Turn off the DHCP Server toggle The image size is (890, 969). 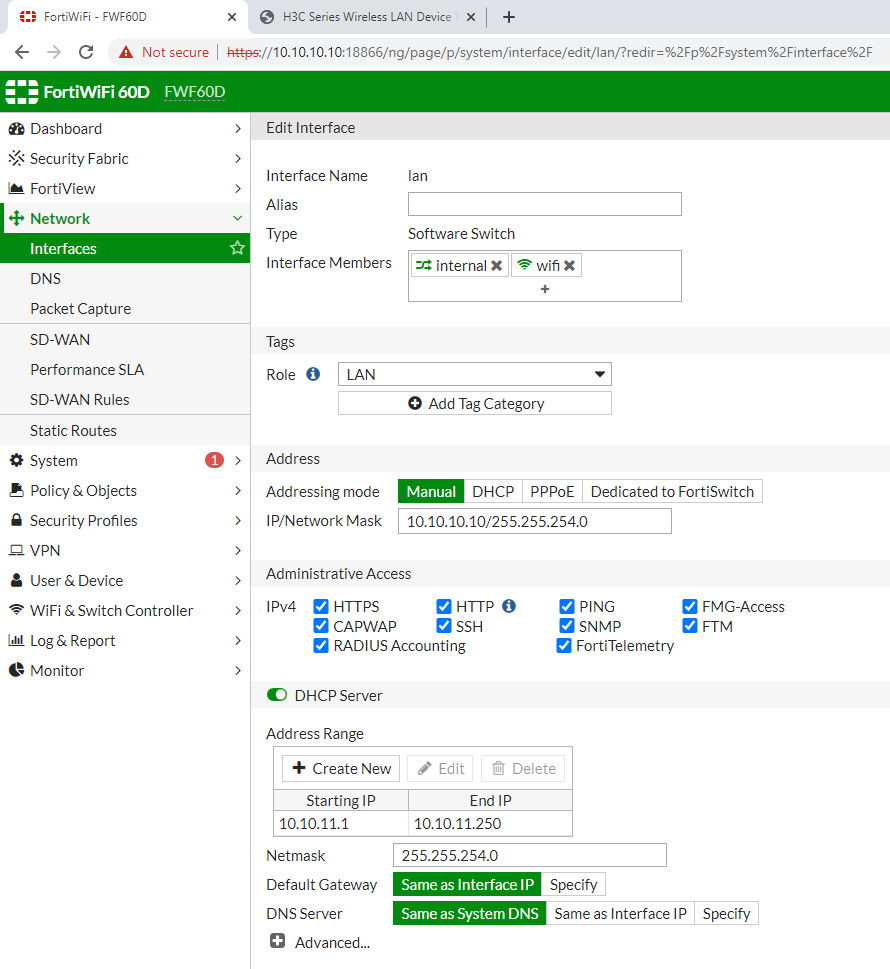tap(277, 695)
